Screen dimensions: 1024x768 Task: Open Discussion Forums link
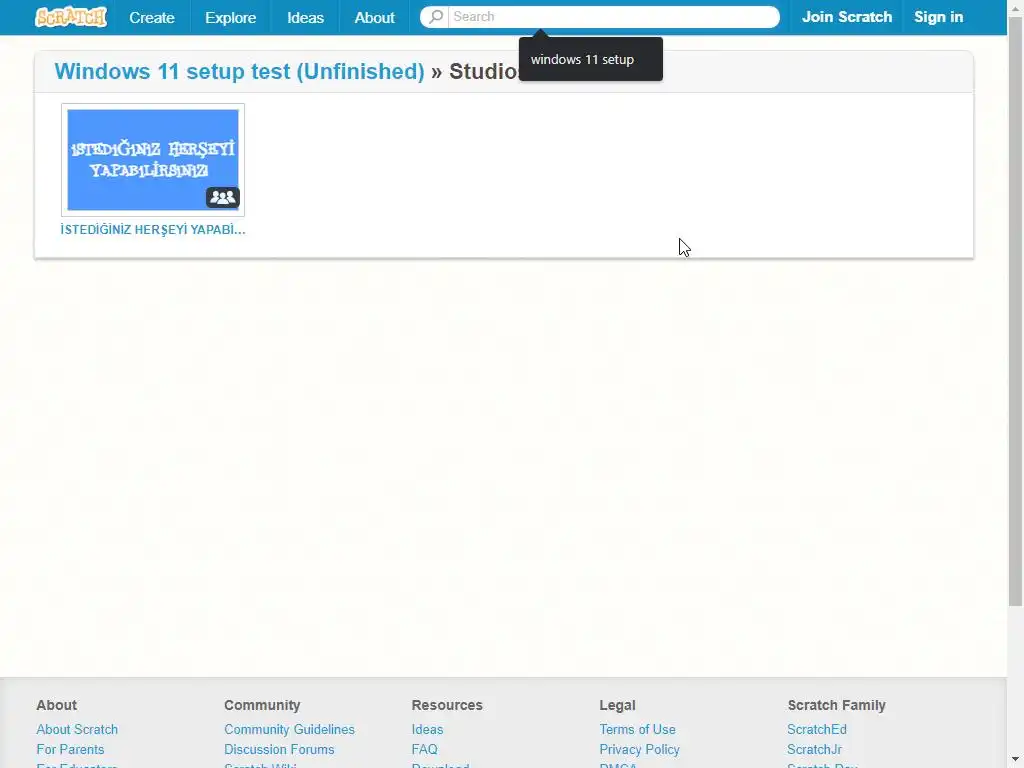[x=279, y=750]
